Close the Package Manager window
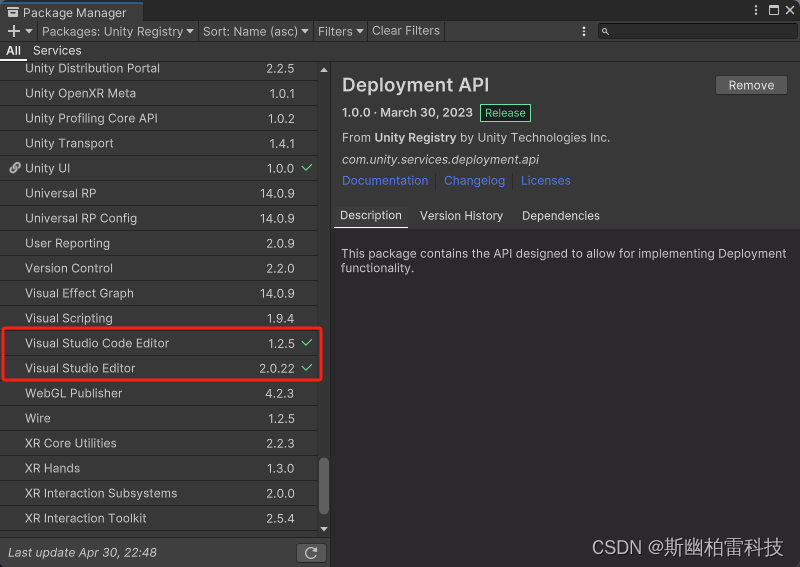This screenshot has width=800, height=567. pos(790,10)
